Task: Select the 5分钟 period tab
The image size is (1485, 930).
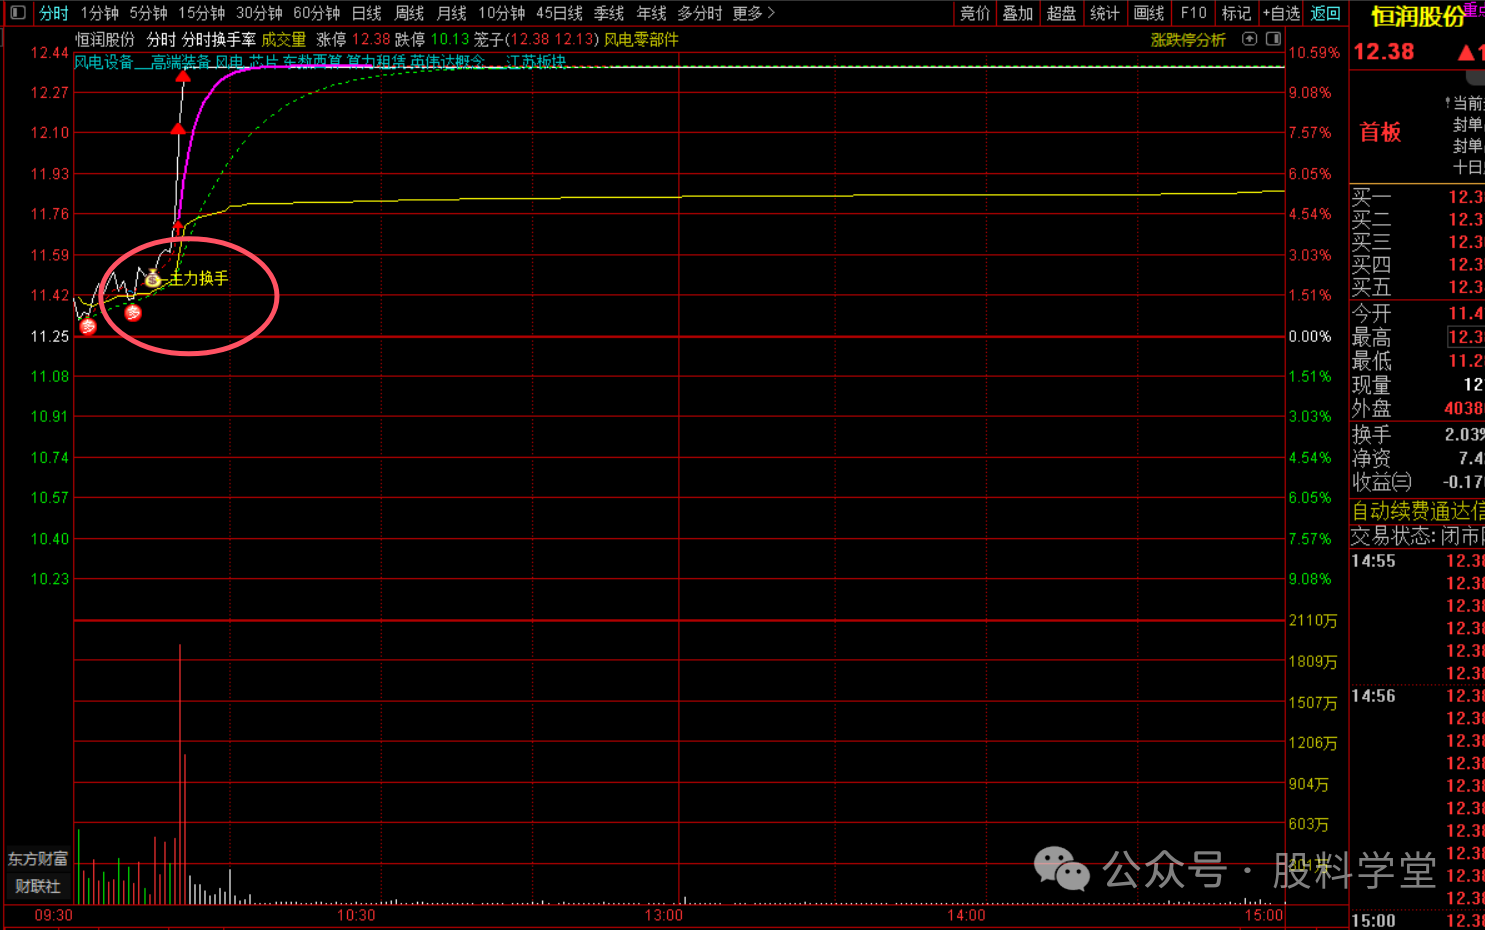Action: [x=148, y=13]
